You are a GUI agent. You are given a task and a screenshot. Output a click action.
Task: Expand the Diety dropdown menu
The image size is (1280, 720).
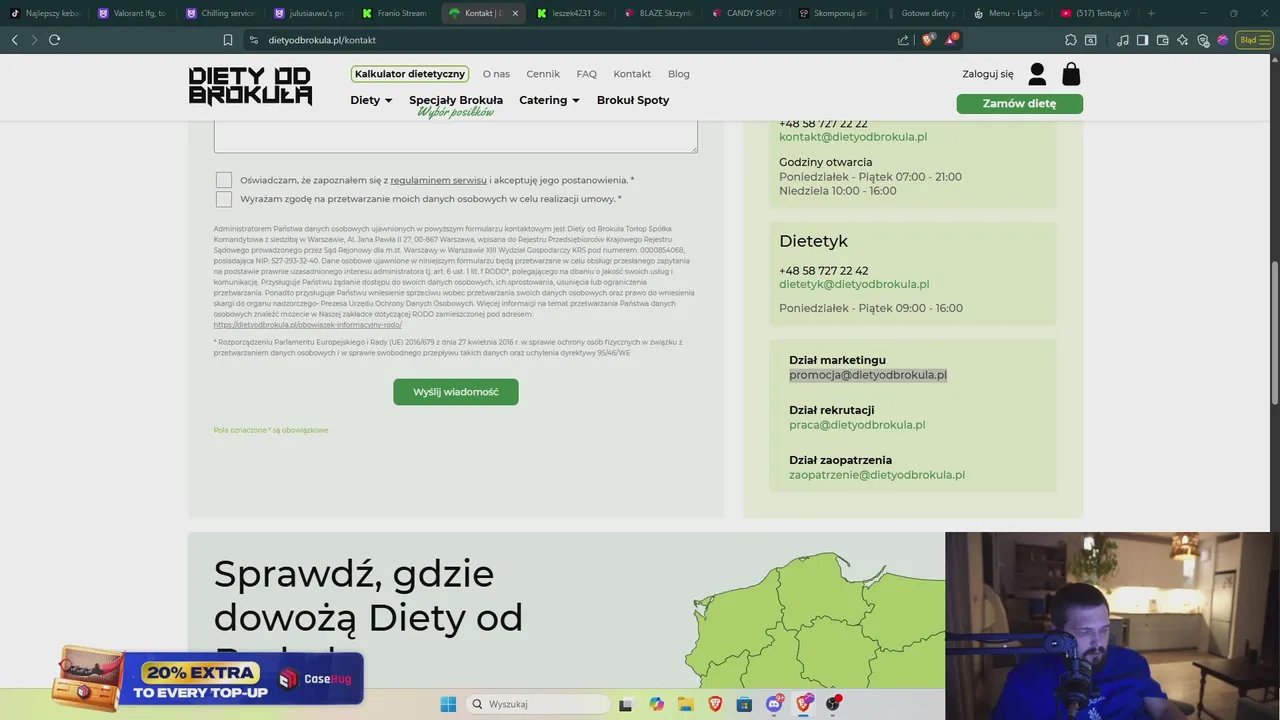pyautogui.click(x=371, y=100)
